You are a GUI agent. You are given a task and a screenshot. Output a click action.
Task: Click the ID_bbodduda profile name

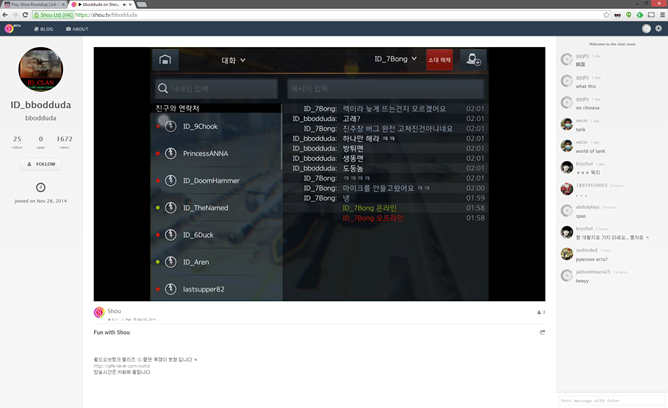pyautogui.click(x=40, y=105)
